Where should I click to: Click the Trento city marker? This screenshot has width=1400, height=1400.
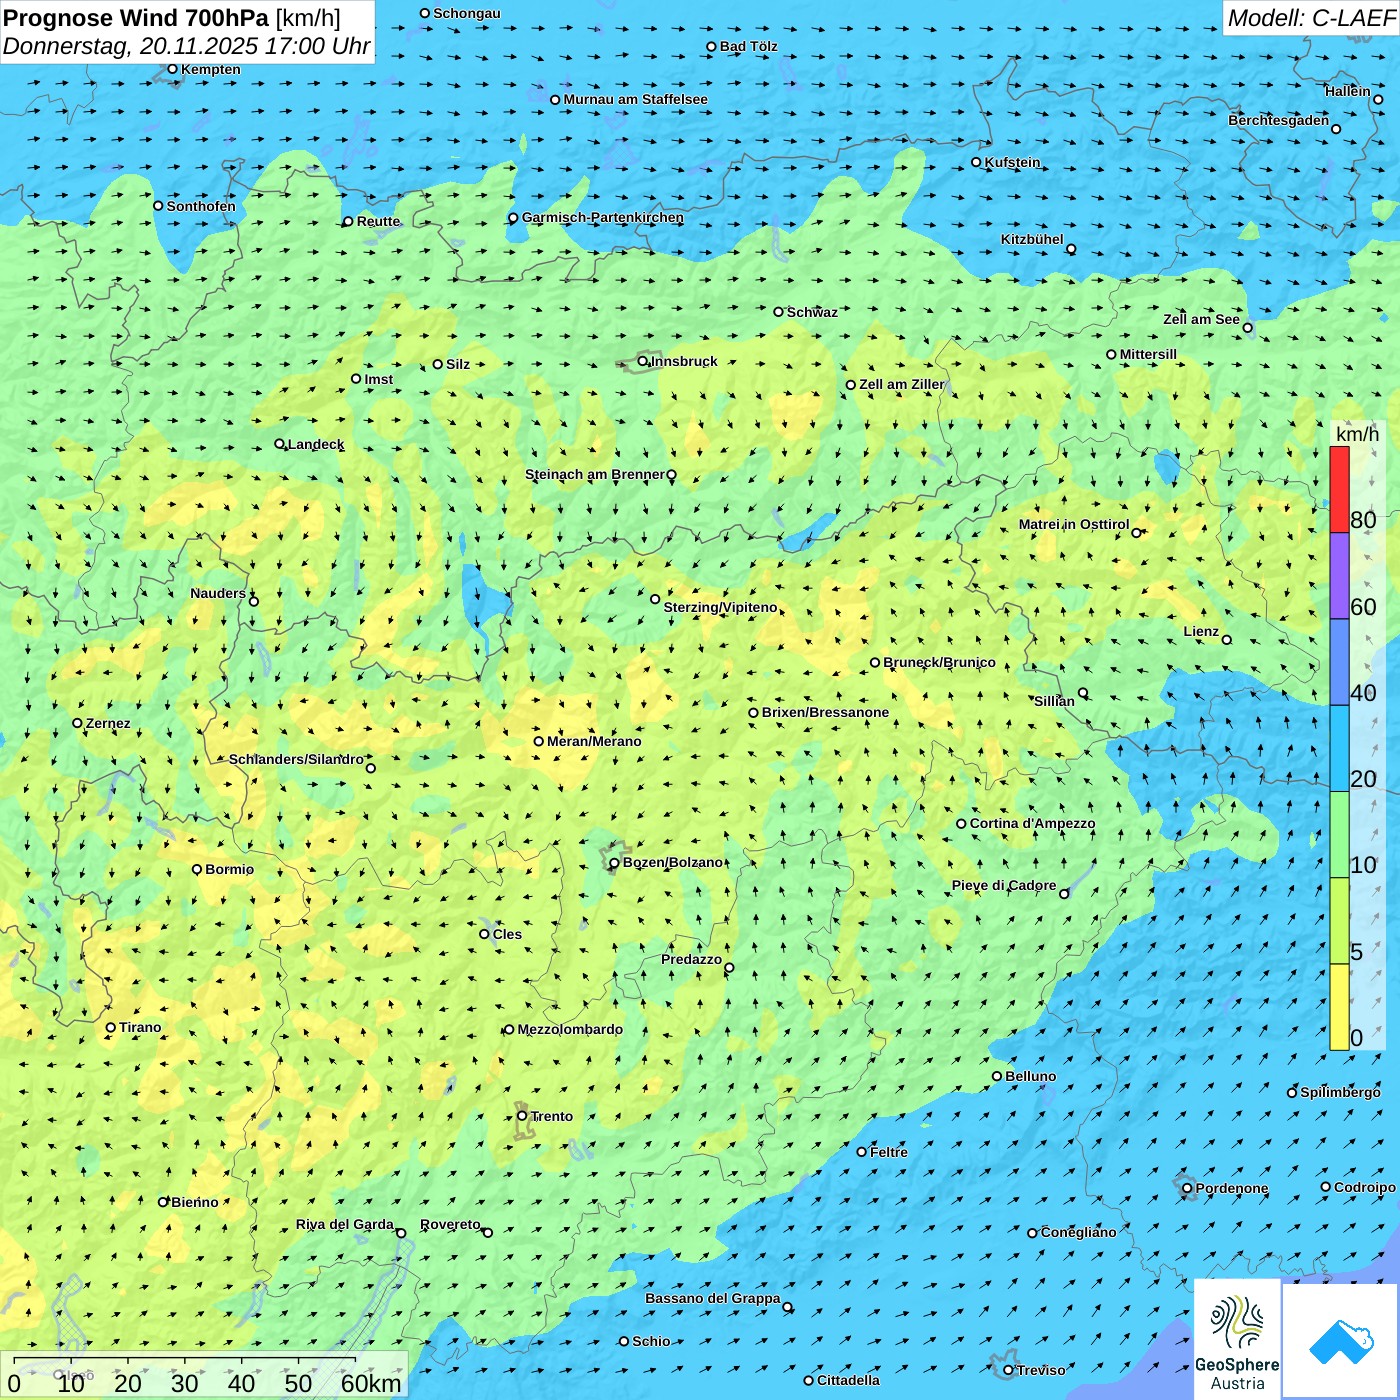tap(522, 1116)
